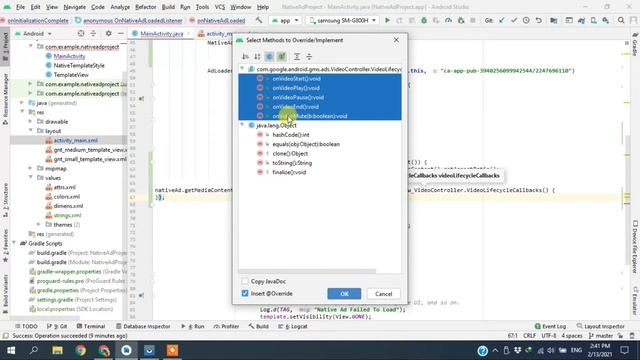The height and width of the screenshot is (360, 640).
Task: Click the Project panel gear settings icon
Action: coord(108,33)
